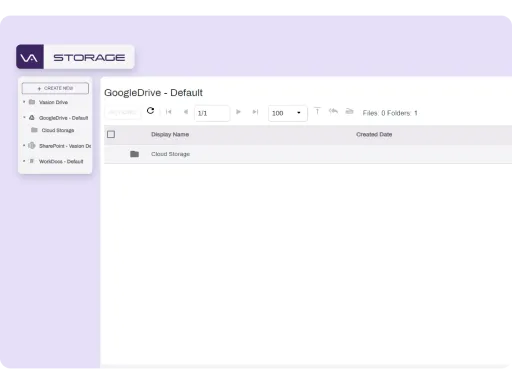512x384 pixels.
Task: Go to first page arrow
Action: point(169,112)
